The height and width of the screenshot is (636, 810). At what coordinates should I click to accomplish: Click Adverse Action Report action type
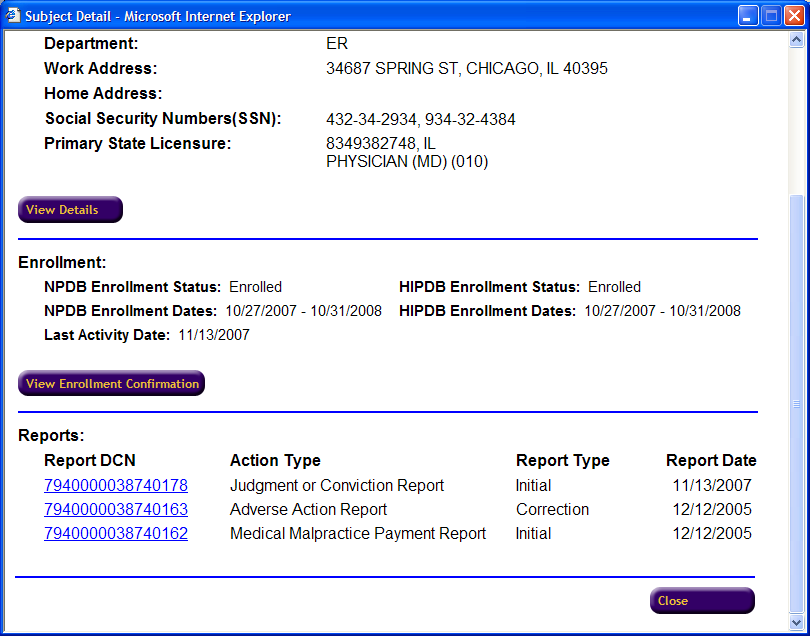(308, 509)
